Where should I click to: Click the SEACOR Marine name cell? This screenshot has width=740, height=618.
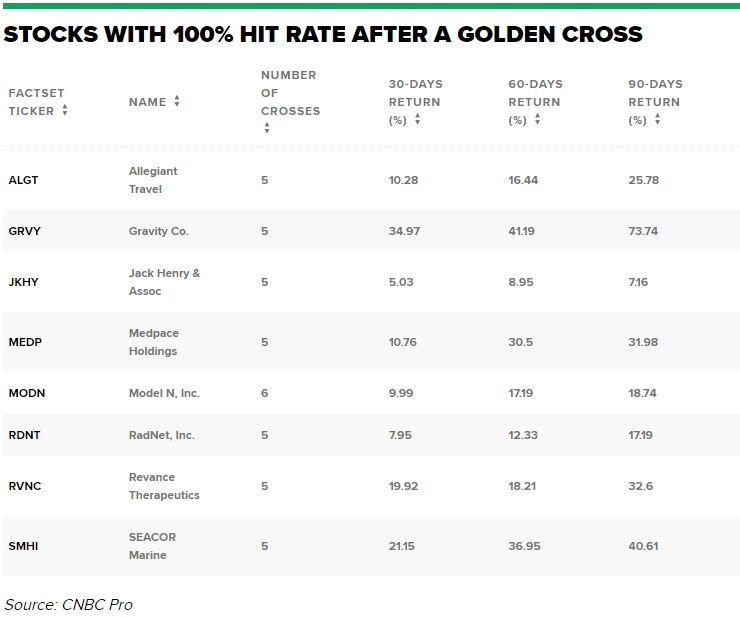click(x=152, y=546)
